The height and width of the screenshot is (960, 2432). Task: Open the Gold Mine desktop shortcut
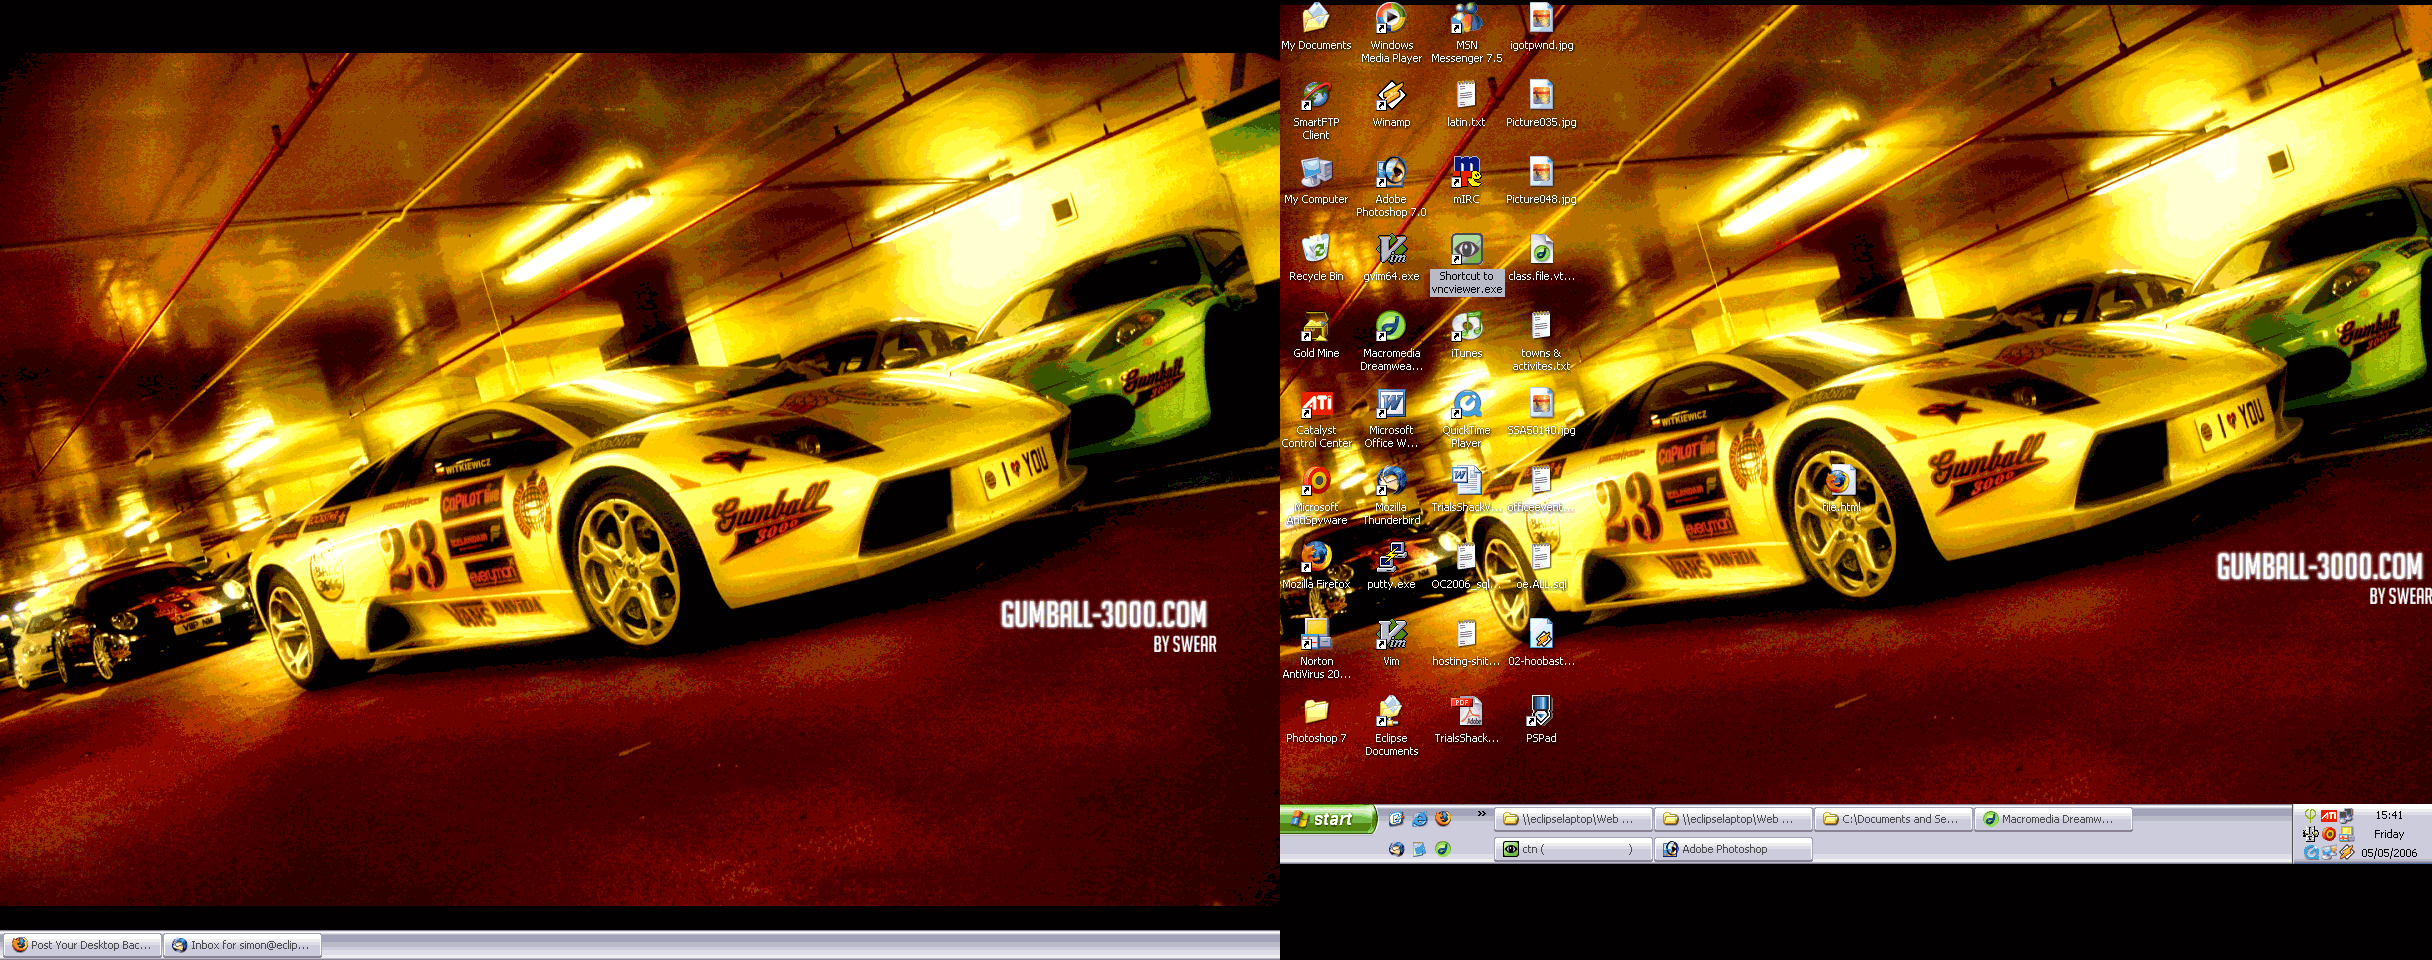point(1316,335)
